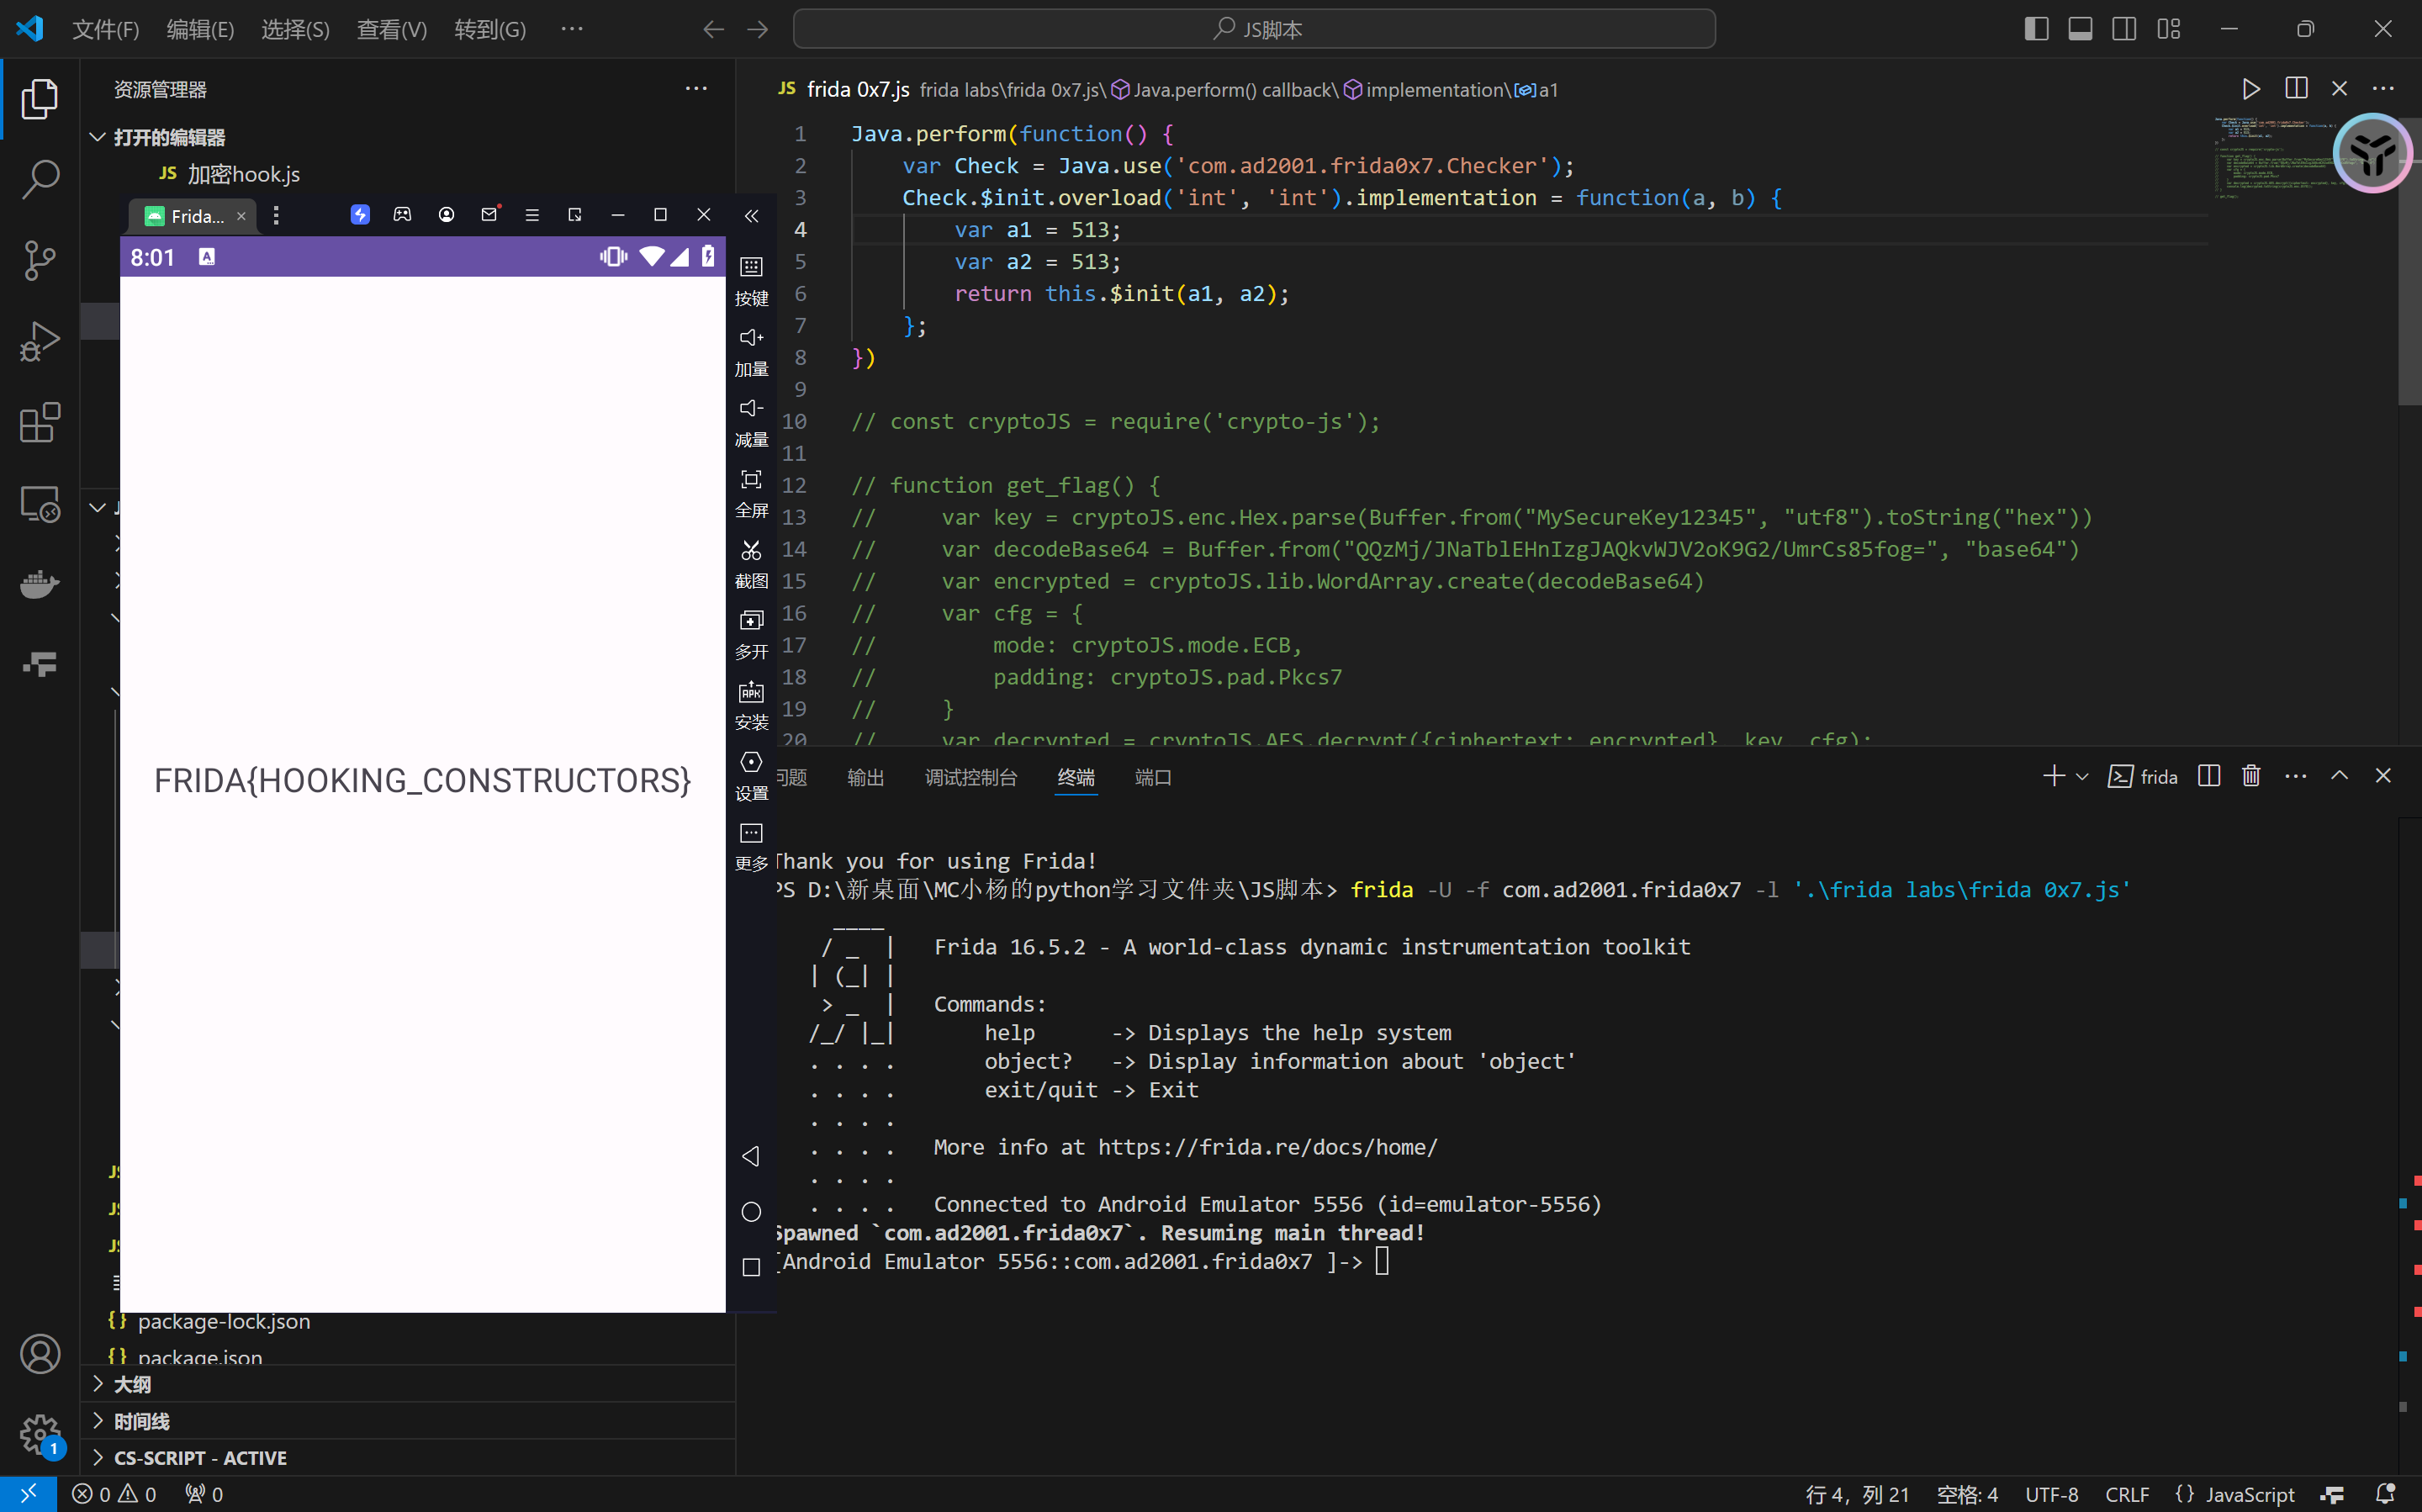Open the Extensions view
This screenshot has width=2422, height=1512.
point(40,423)
